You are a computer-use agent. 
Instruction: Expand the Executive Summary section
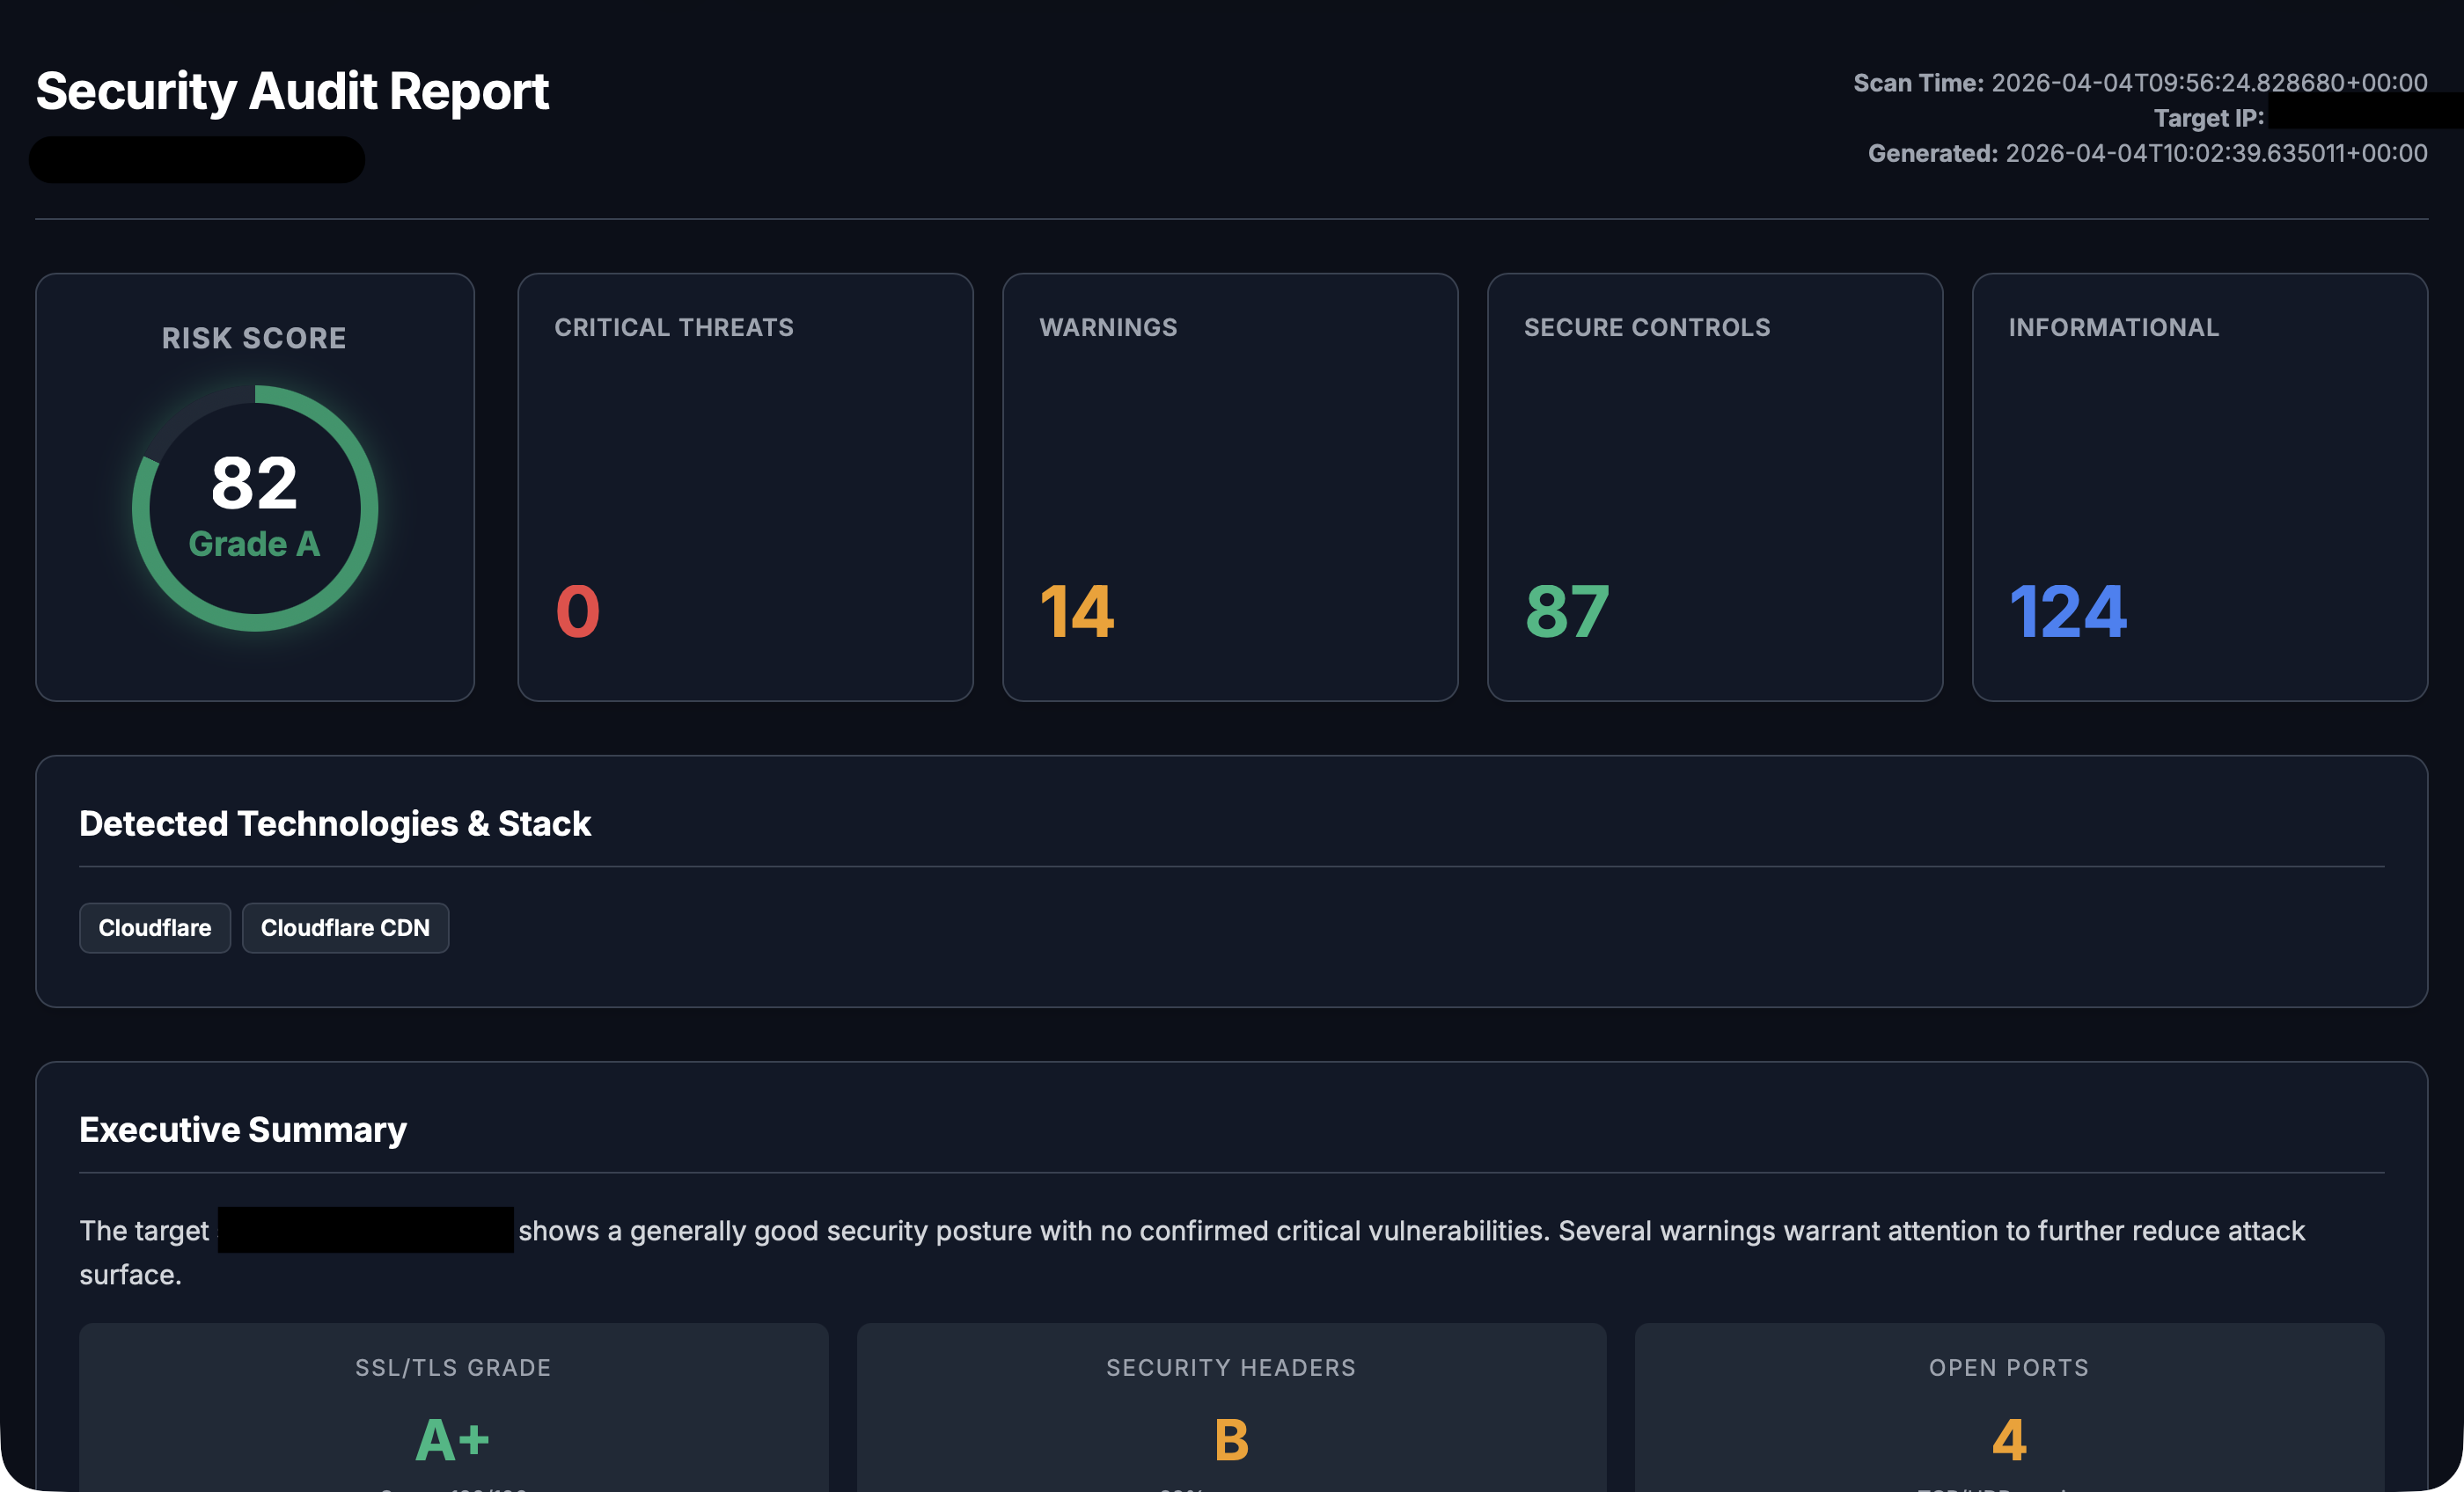click(242, 1129)
